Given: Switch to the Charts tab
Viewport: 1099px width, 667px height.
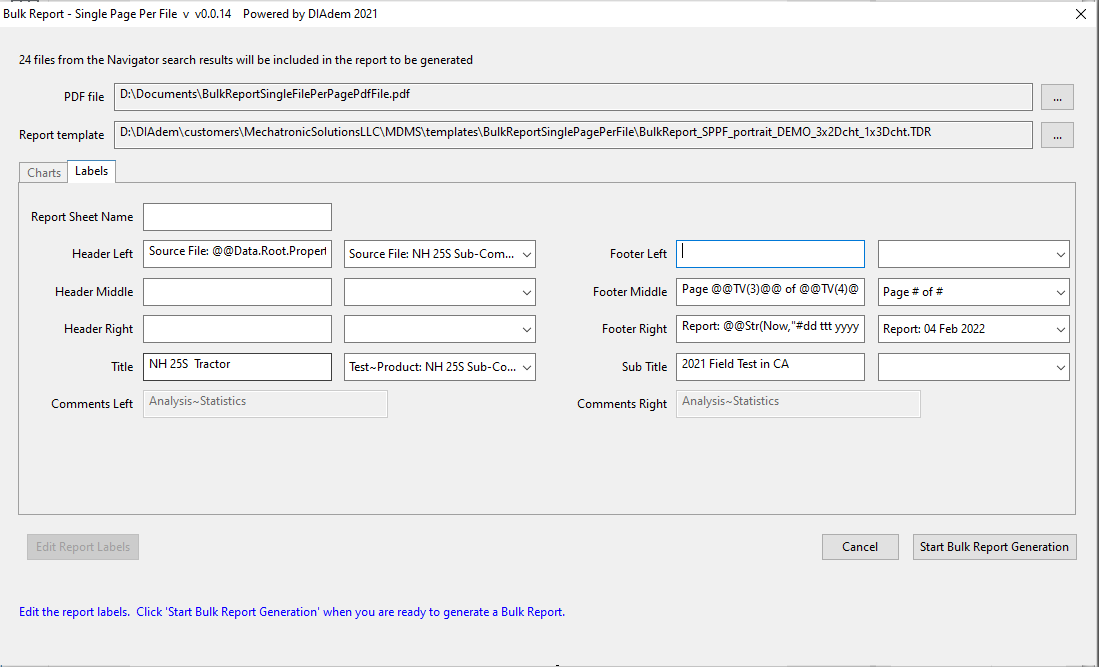Looking at the screenshot, I should click(x=44, y=173).
